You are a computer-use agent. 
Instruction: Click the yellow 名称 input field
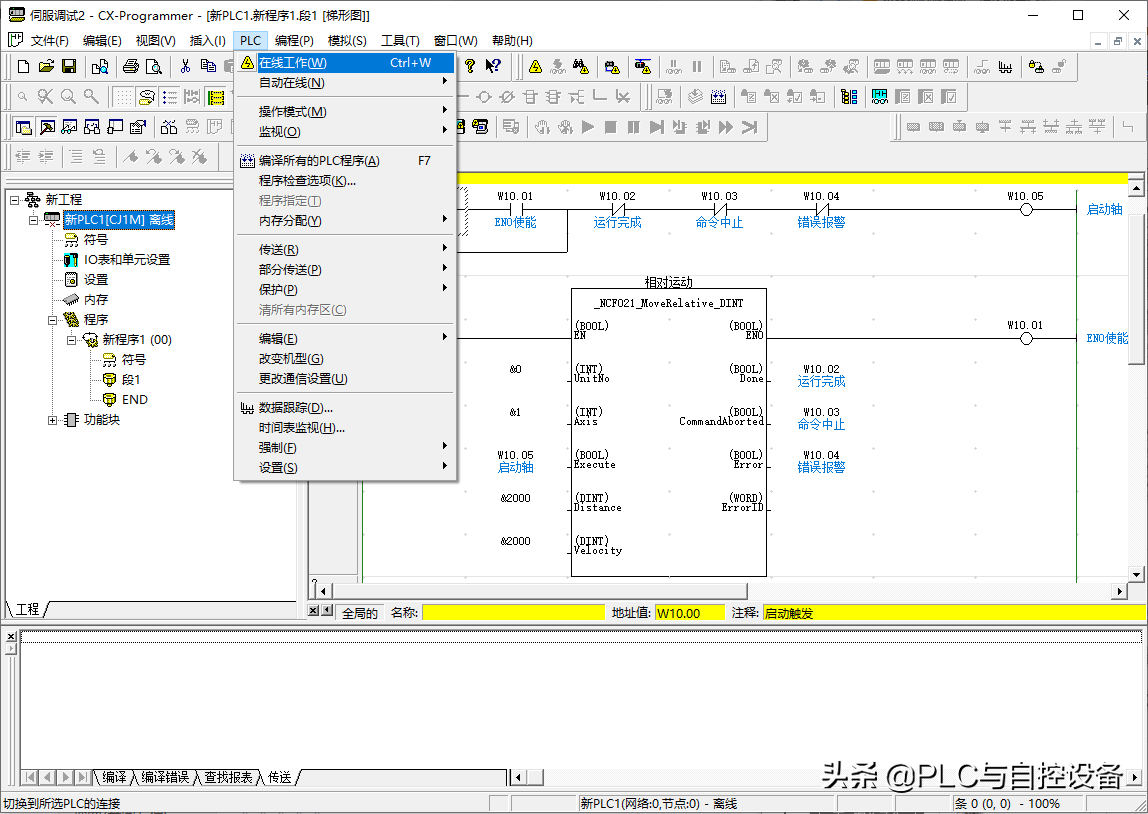[514, 613]
